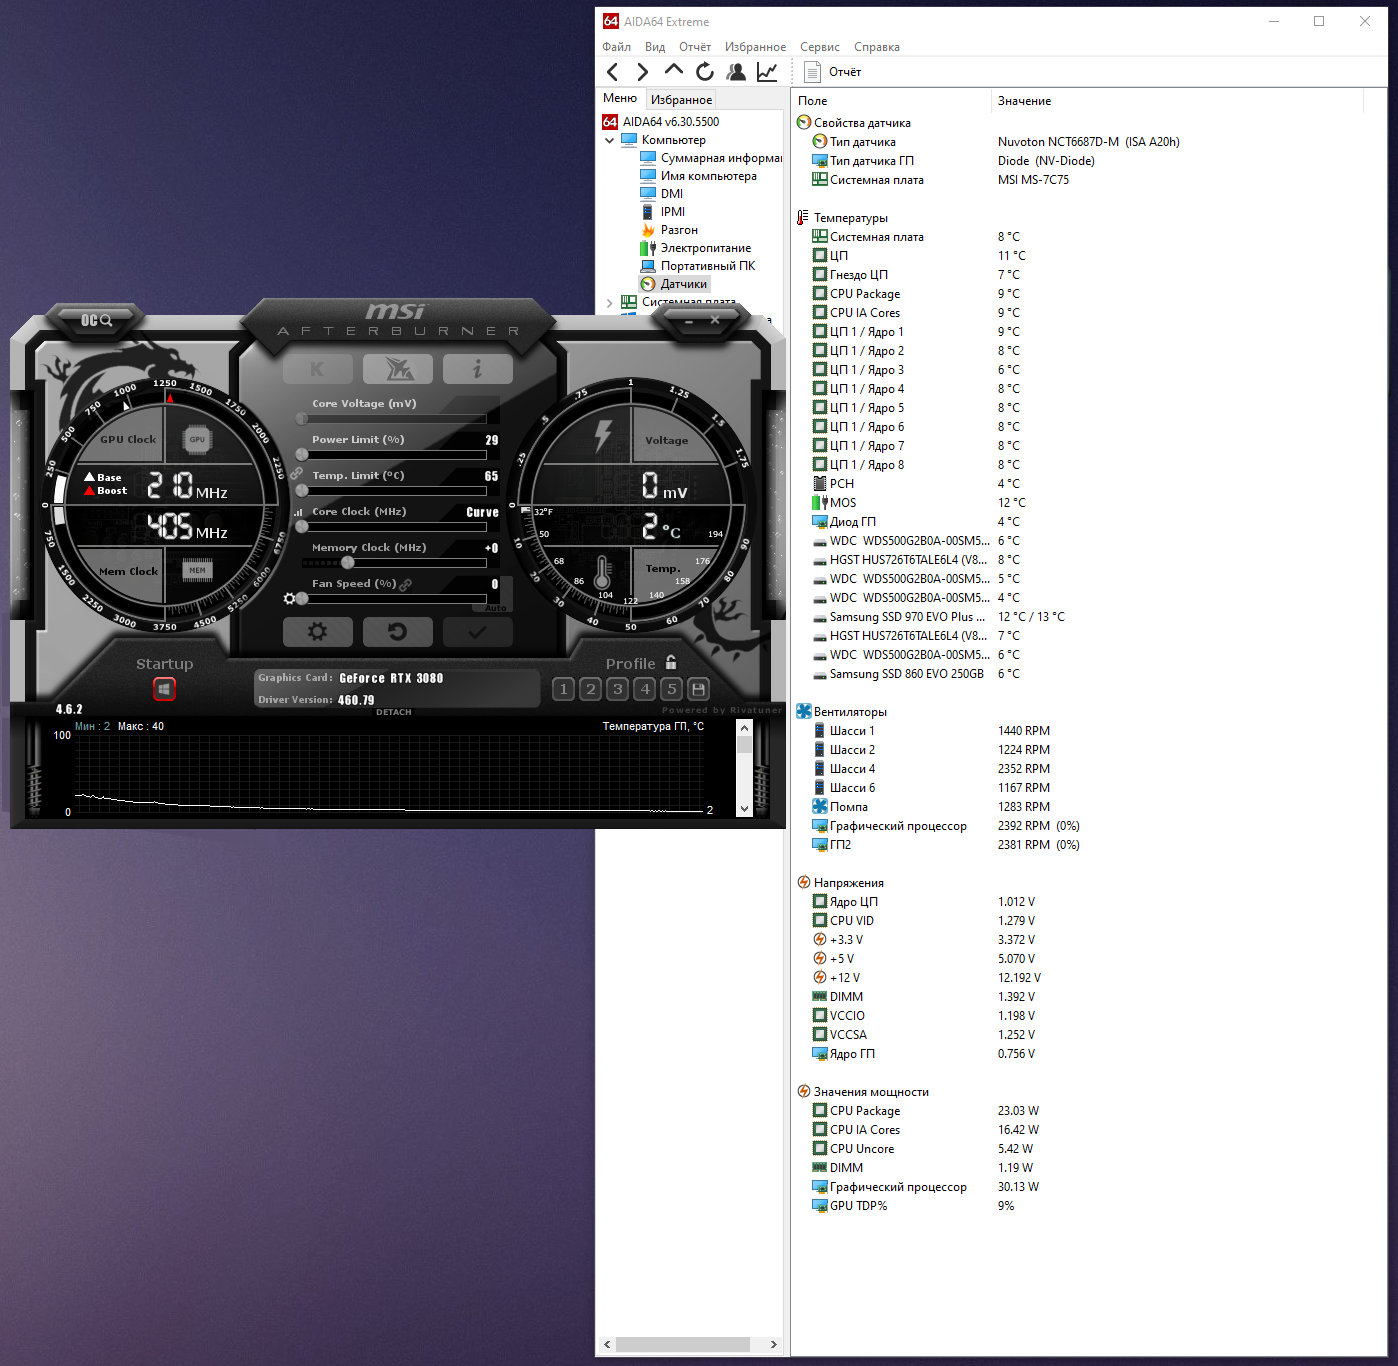Viewport: 1398px width, 1366px height.
Task: Collapse the Компьютер tree node
Action: [610, 141]
